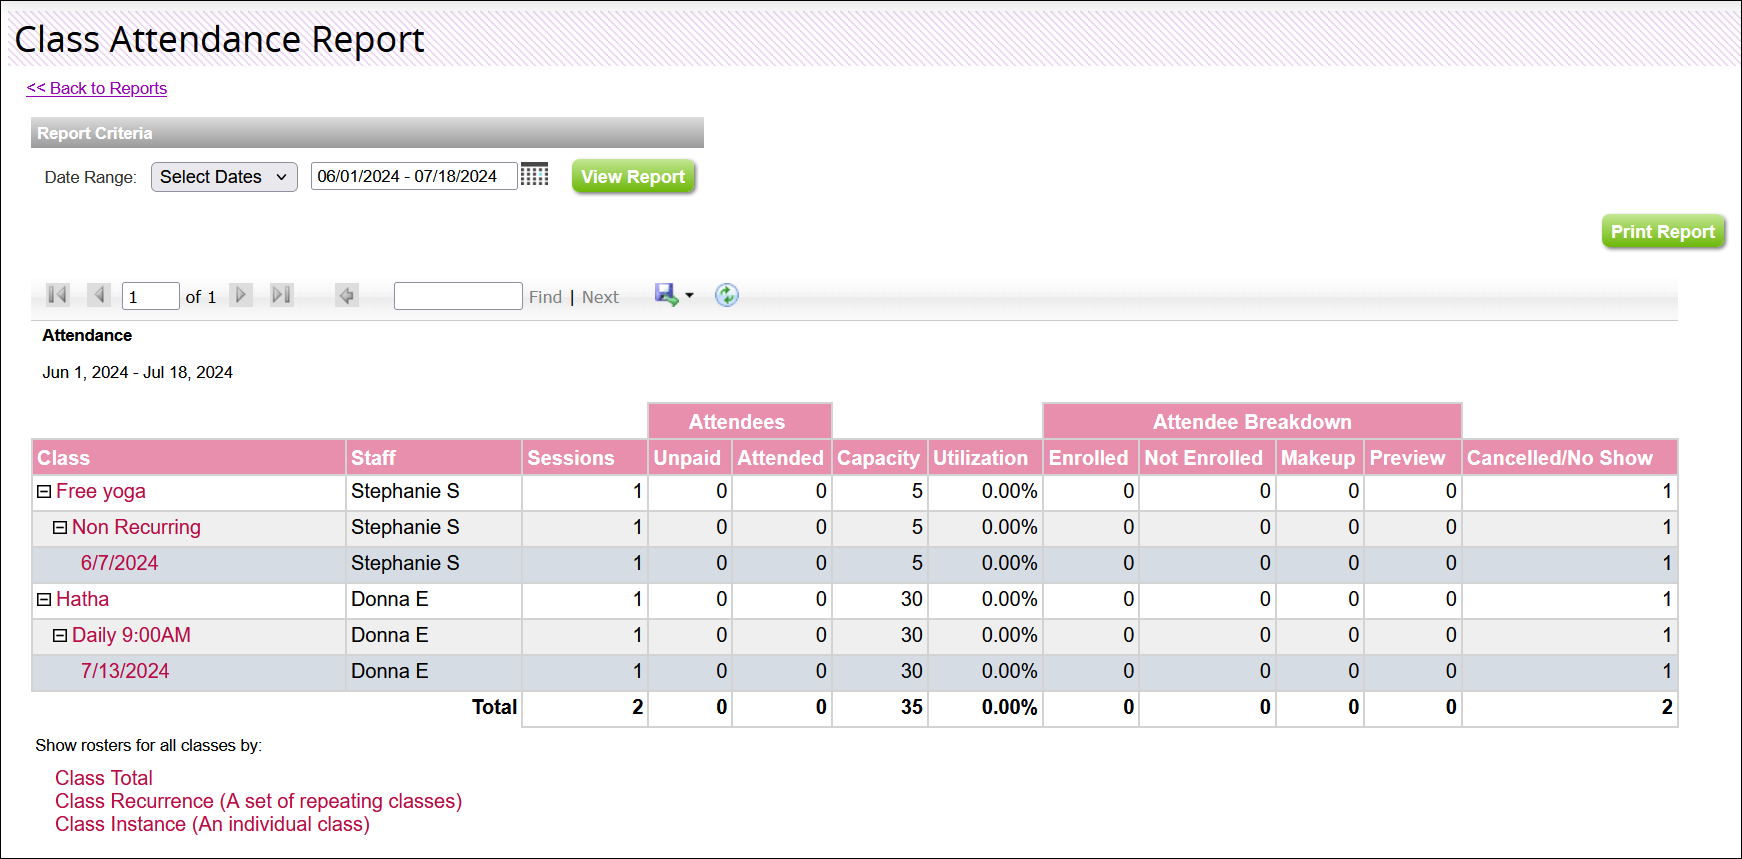Screen dimensions: 1742x859
Task: Go to next page of report
Action: tap(241, 295)
